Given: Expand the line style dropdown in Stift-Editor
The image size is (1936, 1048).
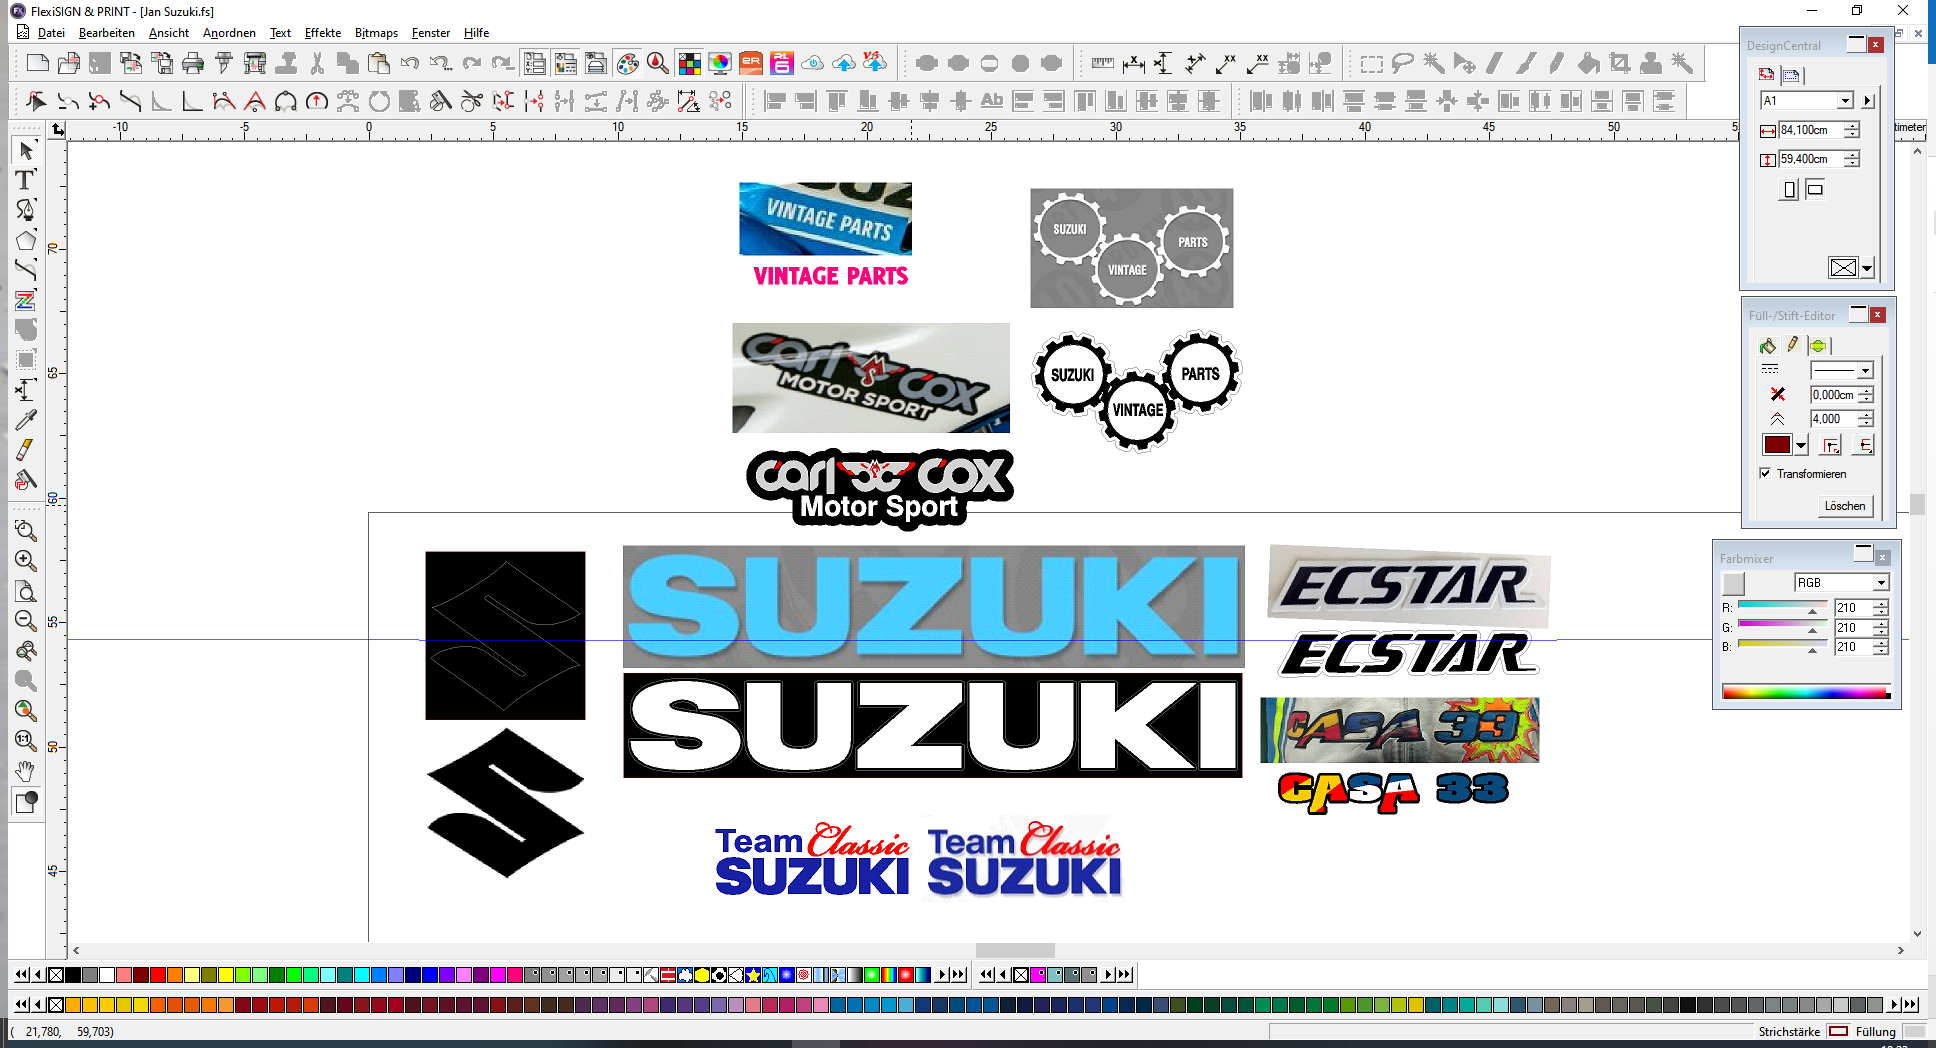Looking at the screenshot, I should click(x=1865, y=371).
